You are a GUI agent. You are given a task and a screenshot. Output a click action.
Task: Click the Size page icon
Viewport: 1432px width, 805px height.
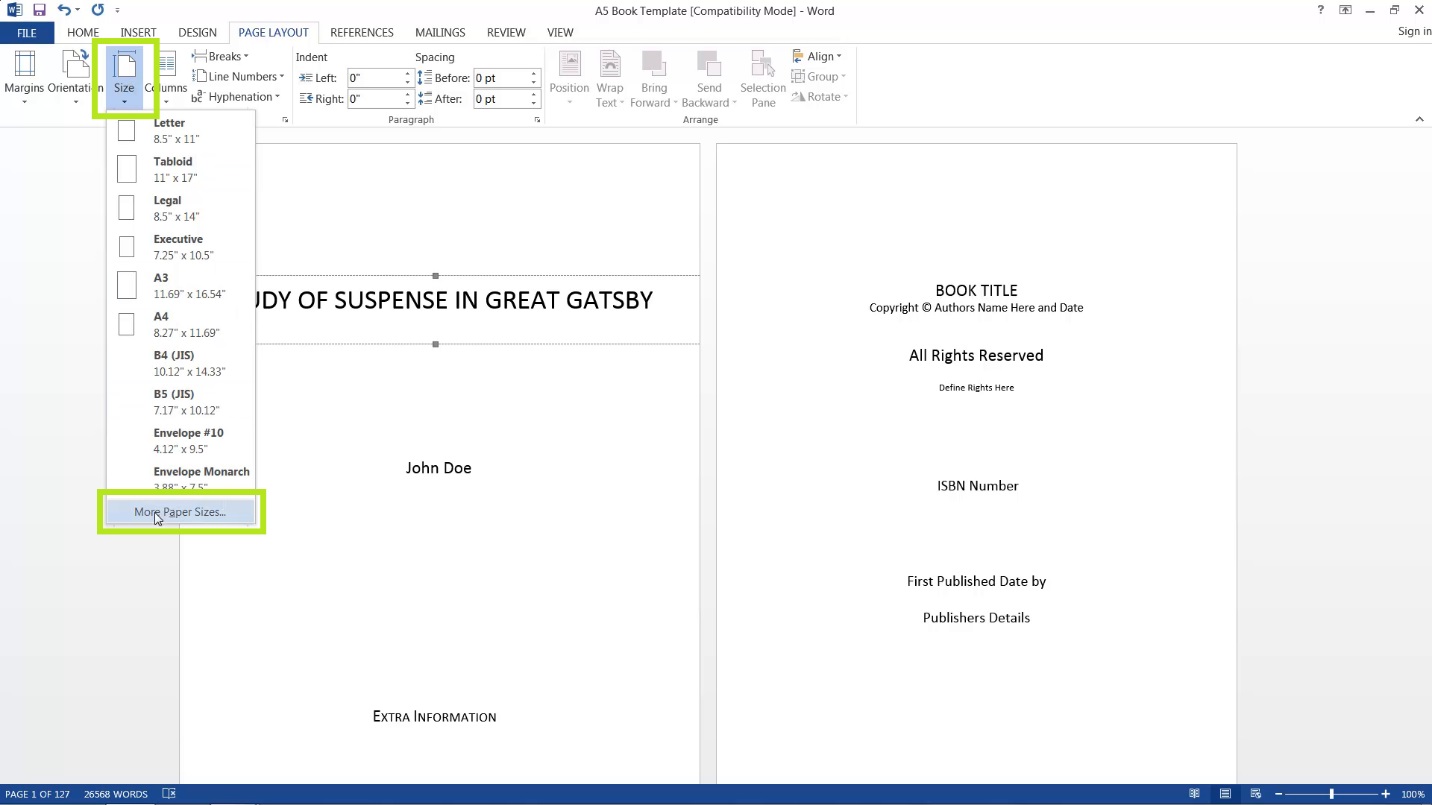pyautogui.click(x=124, y=65)
